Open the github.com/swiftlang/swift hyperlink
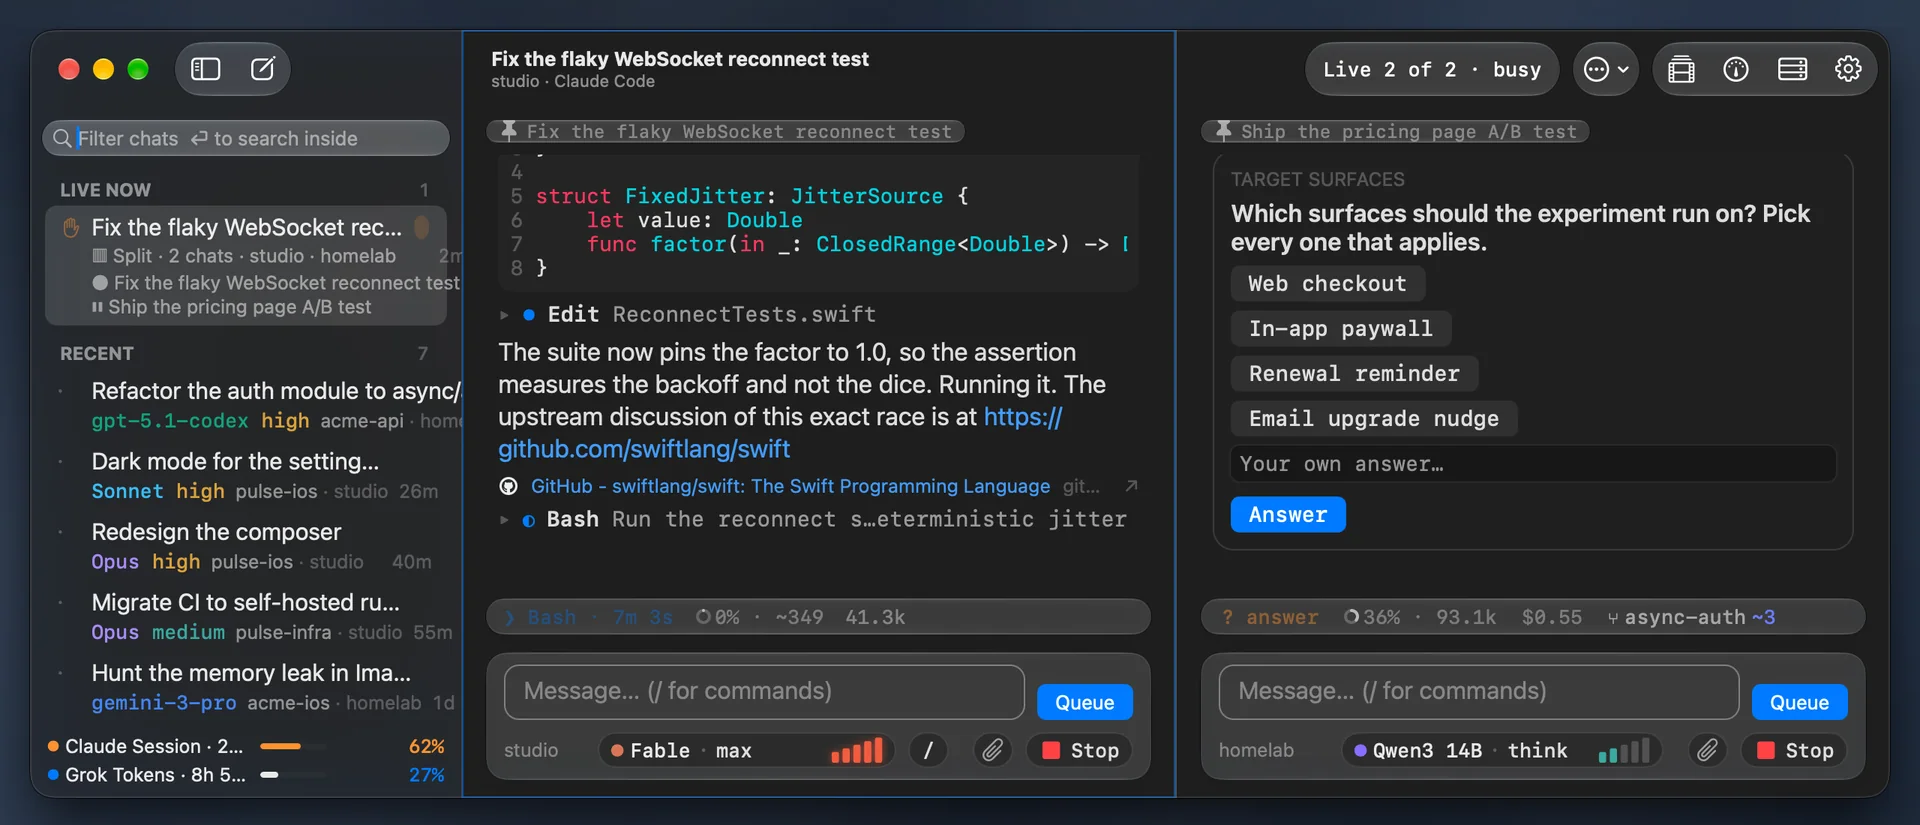Screen dimensions: 1920x825 click(780, 433)
